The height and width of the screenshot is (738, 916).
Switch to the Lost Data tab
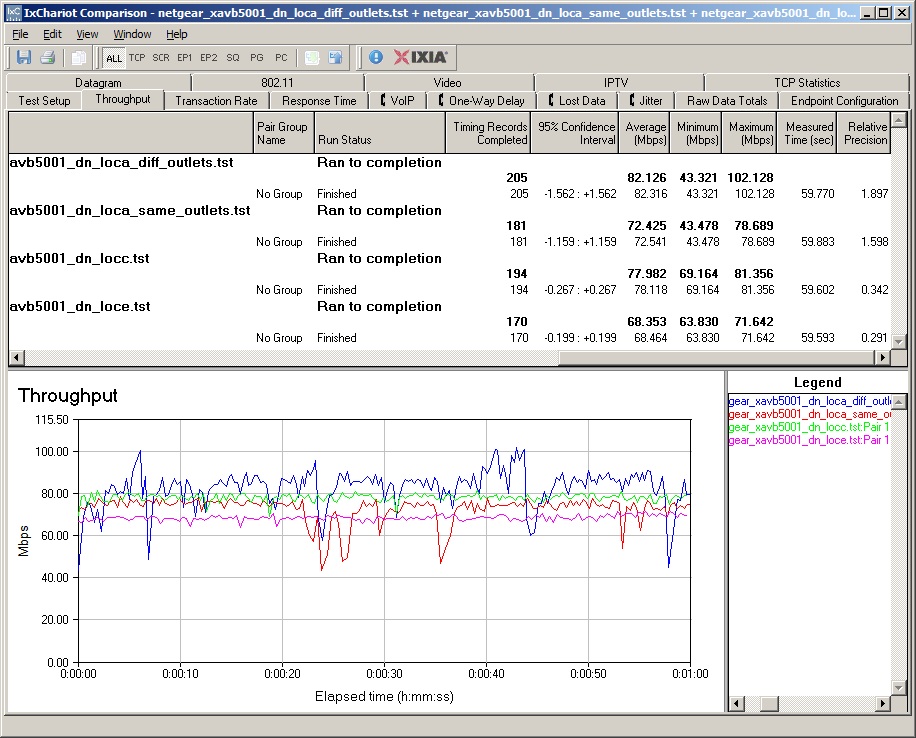(x=577, y=101)
